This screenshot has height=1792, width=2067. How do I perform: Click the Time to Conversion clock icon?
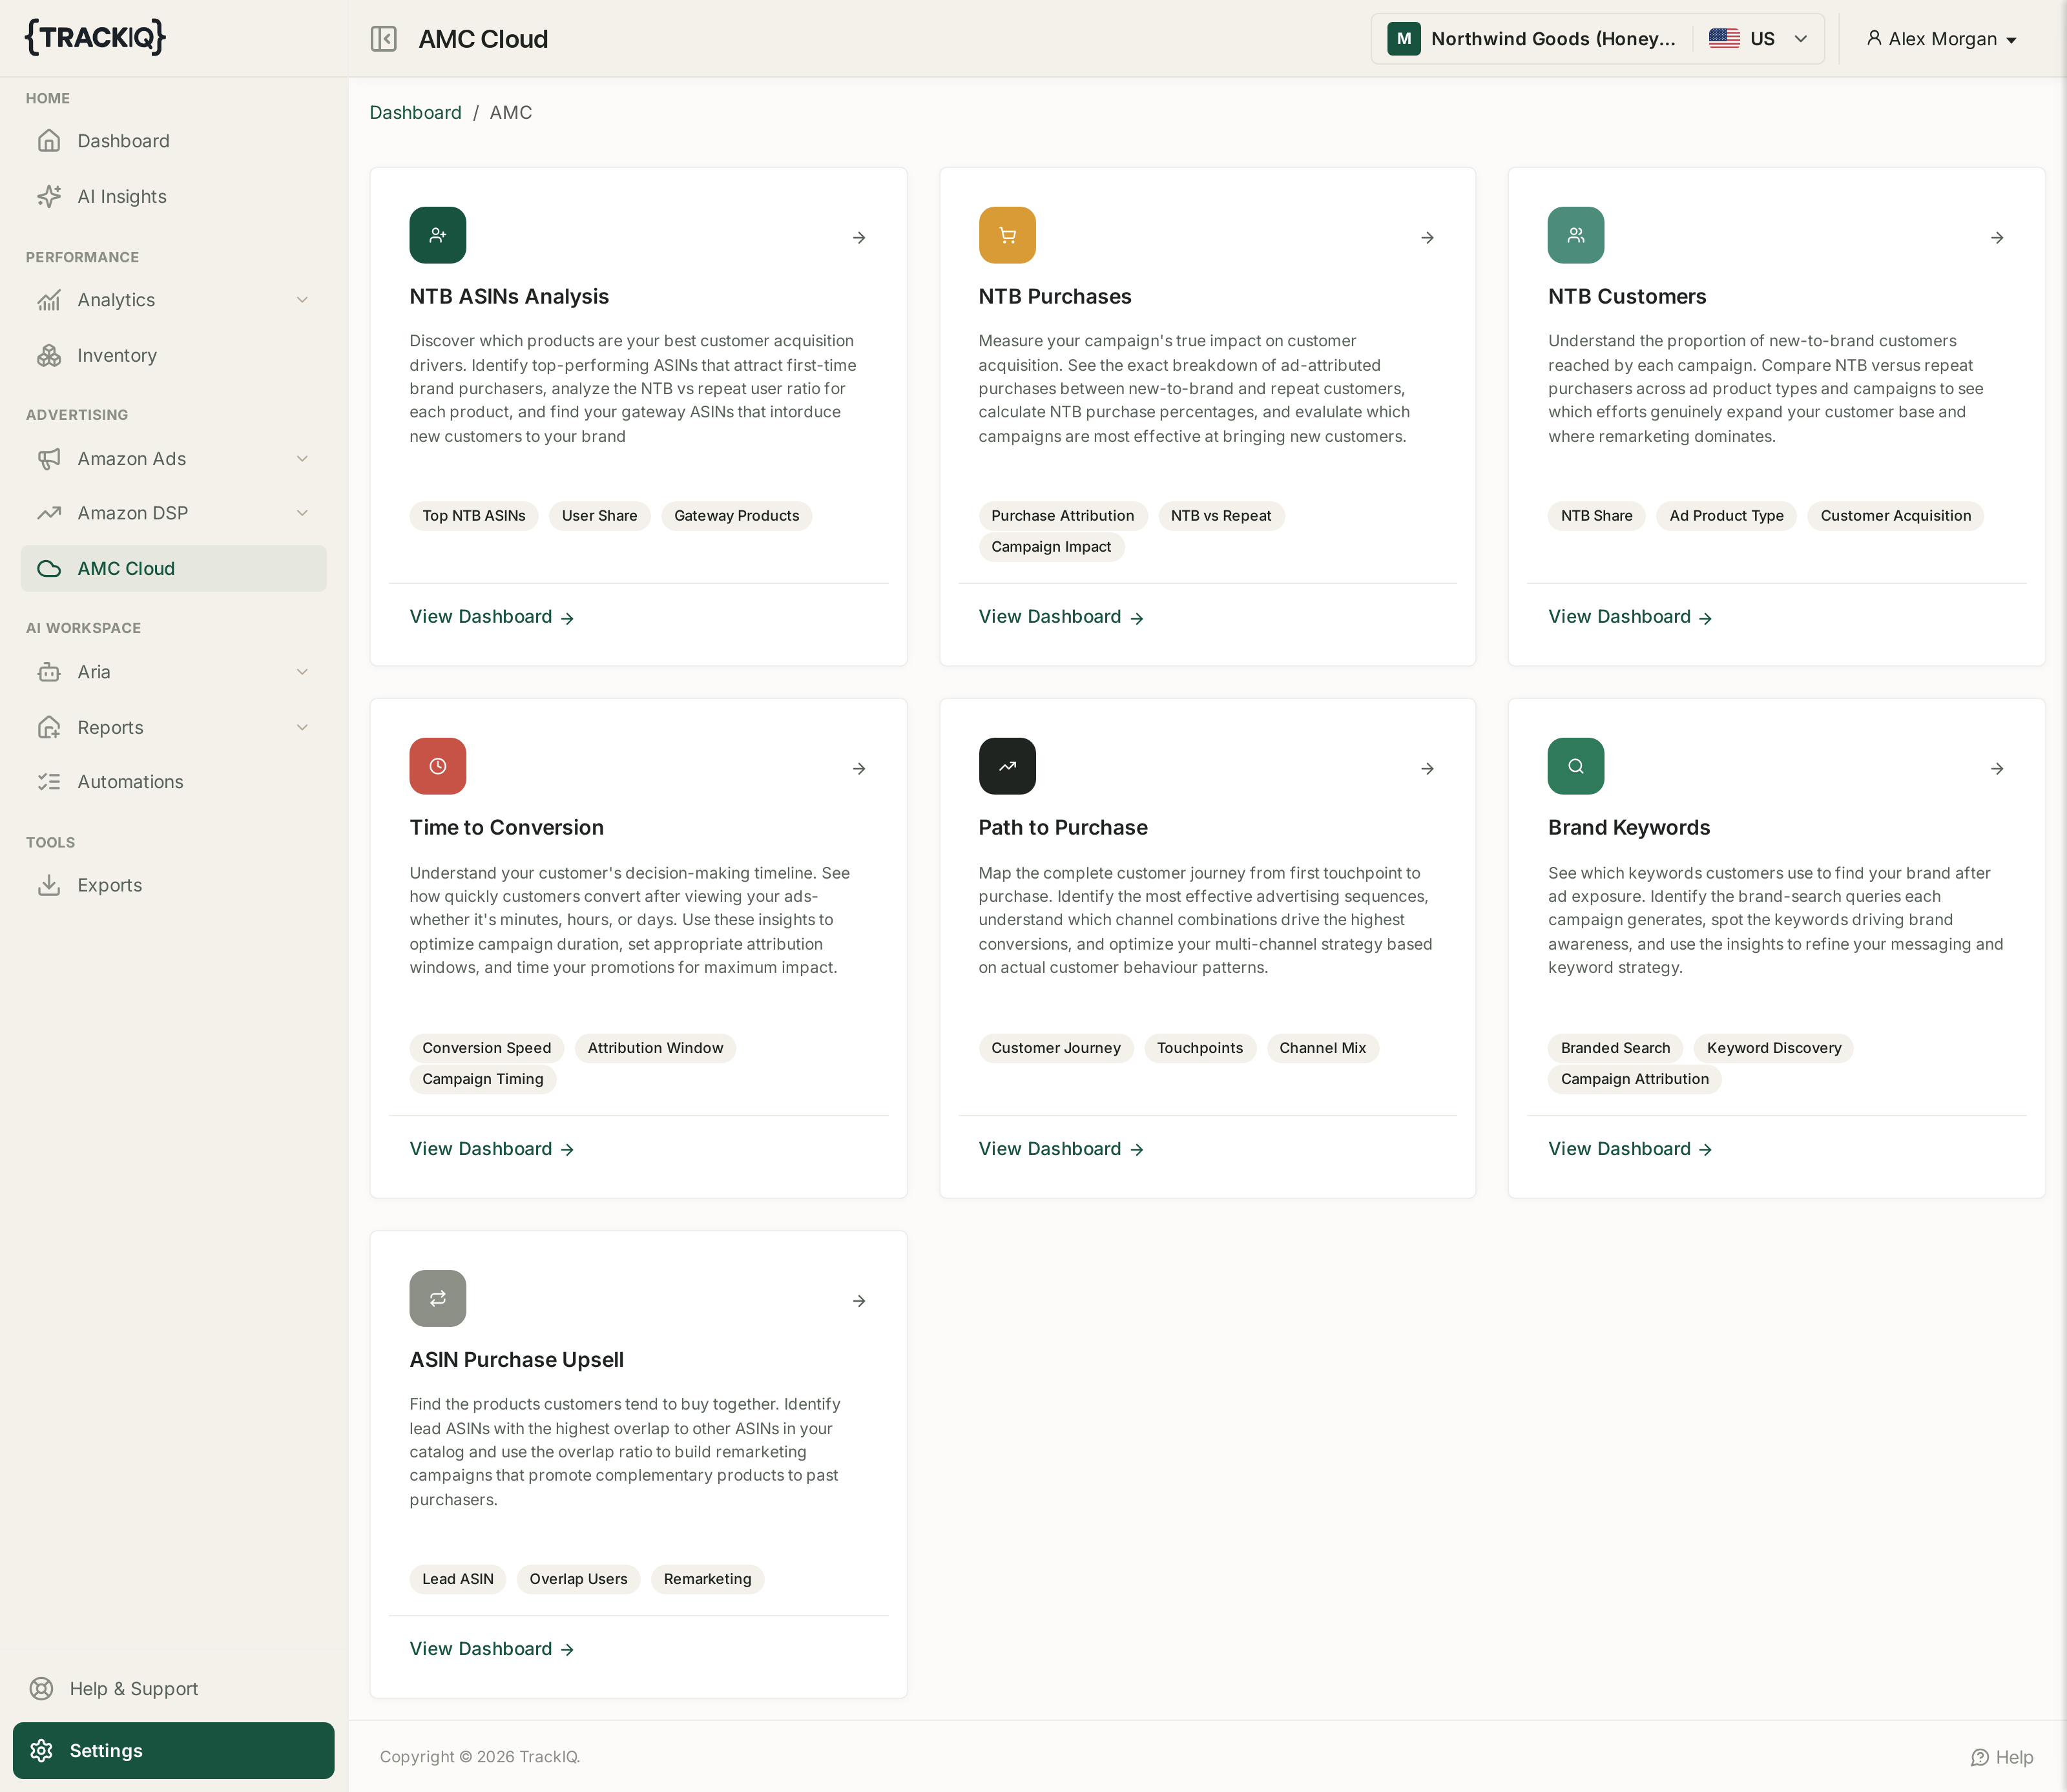point(437,766)
